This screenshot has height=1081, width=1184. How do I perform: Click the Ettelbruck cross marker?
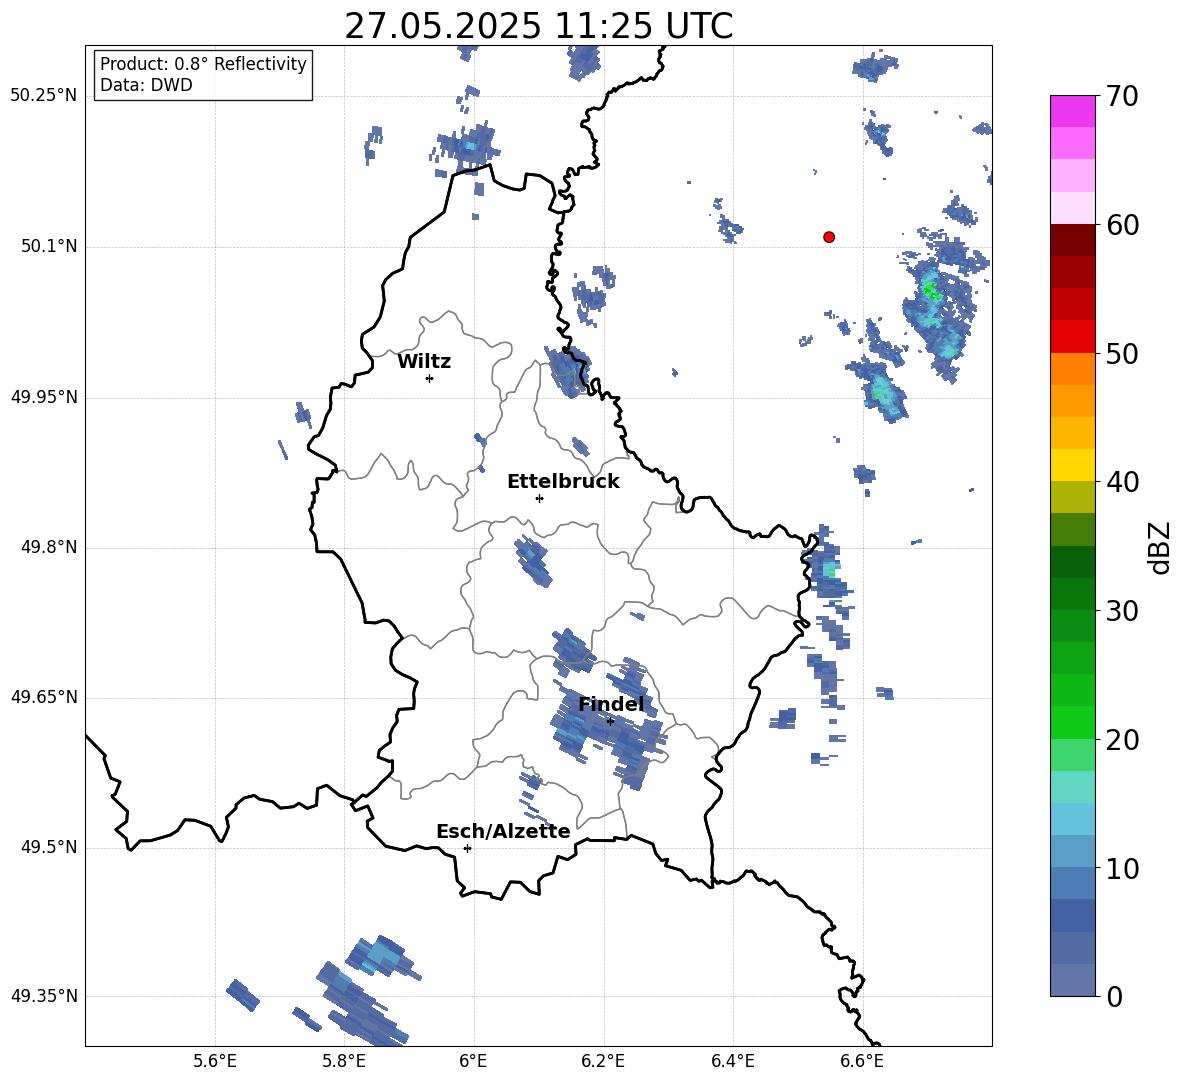(x=539, y=498)
